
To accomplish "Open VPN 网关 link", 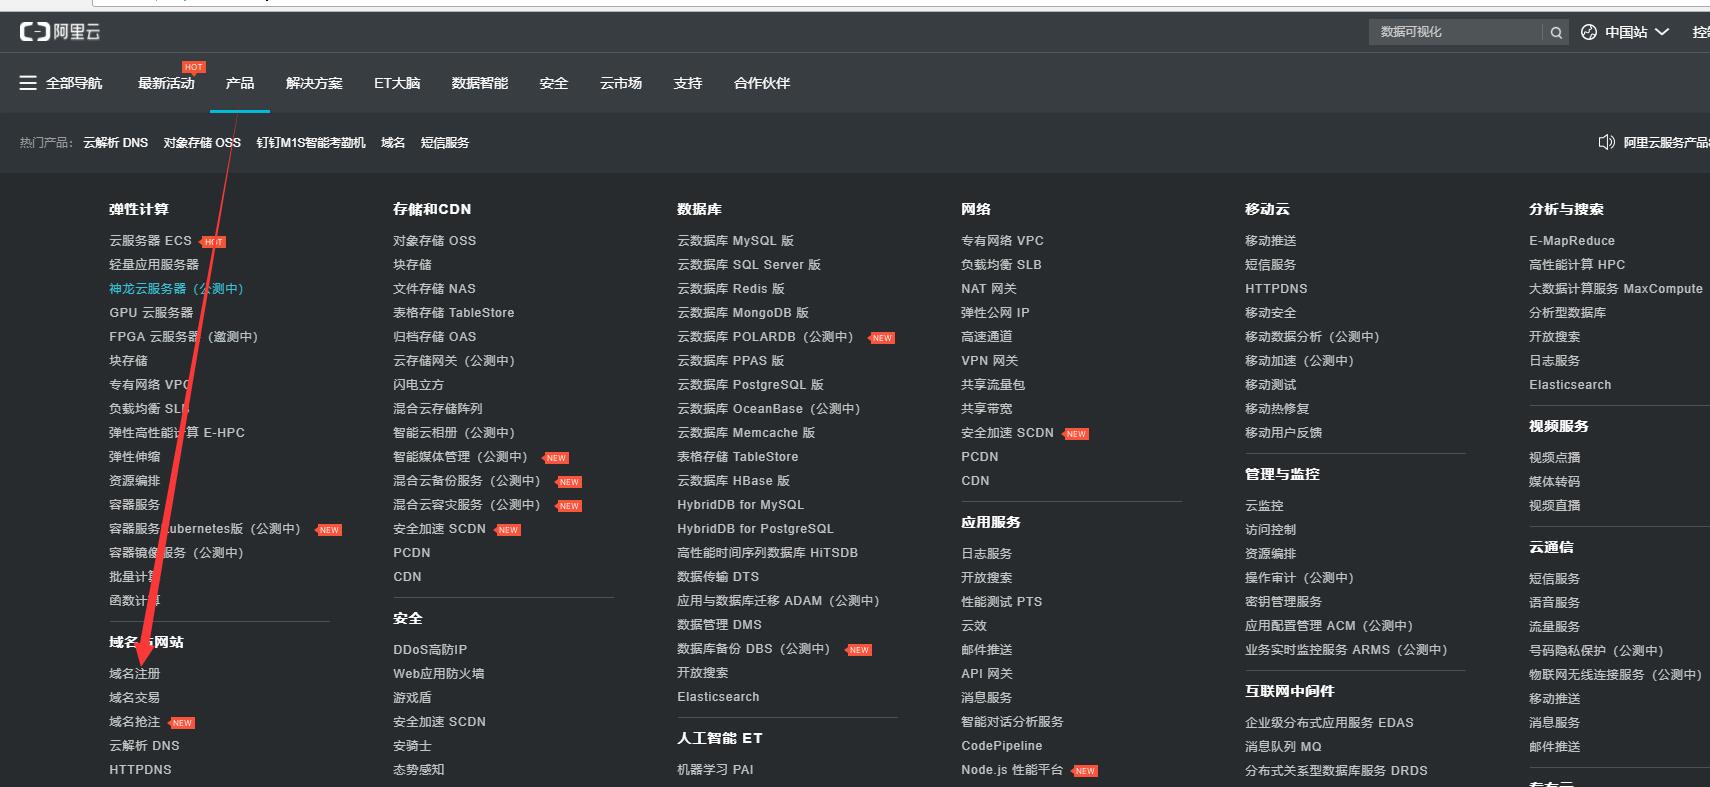I will point(990,361).
